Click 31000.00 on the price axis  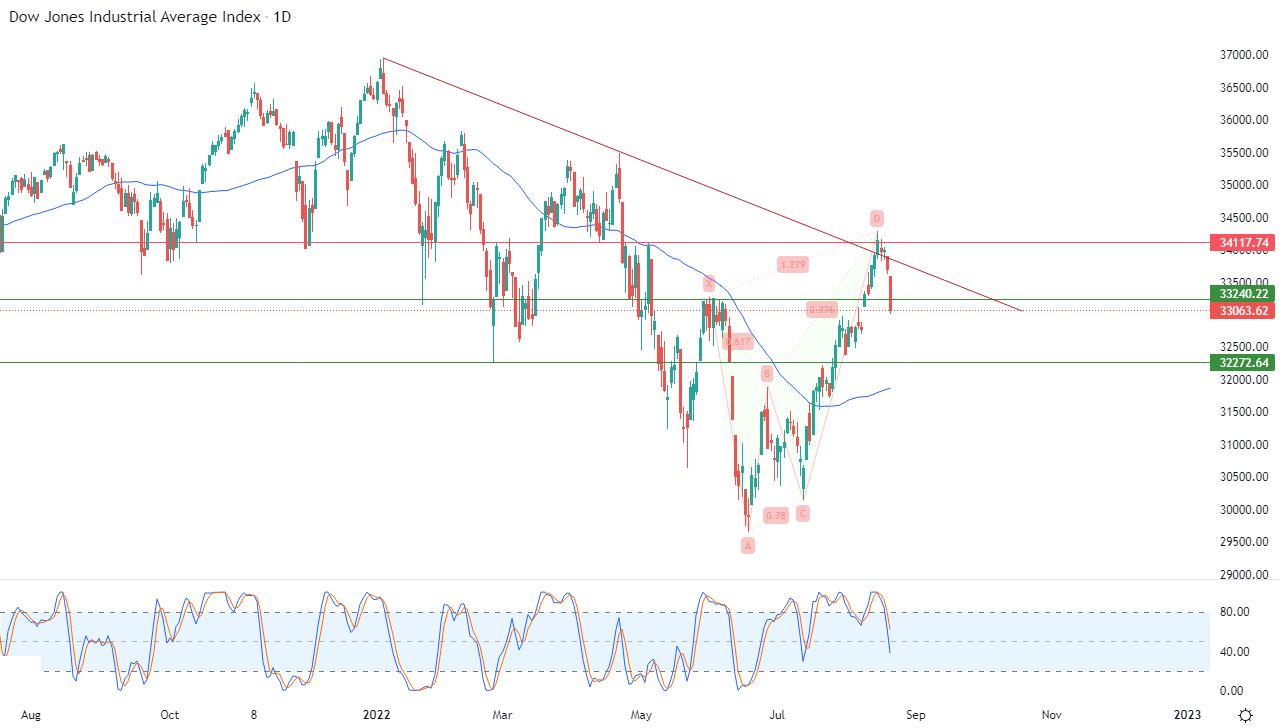[x=1243, y=445]
